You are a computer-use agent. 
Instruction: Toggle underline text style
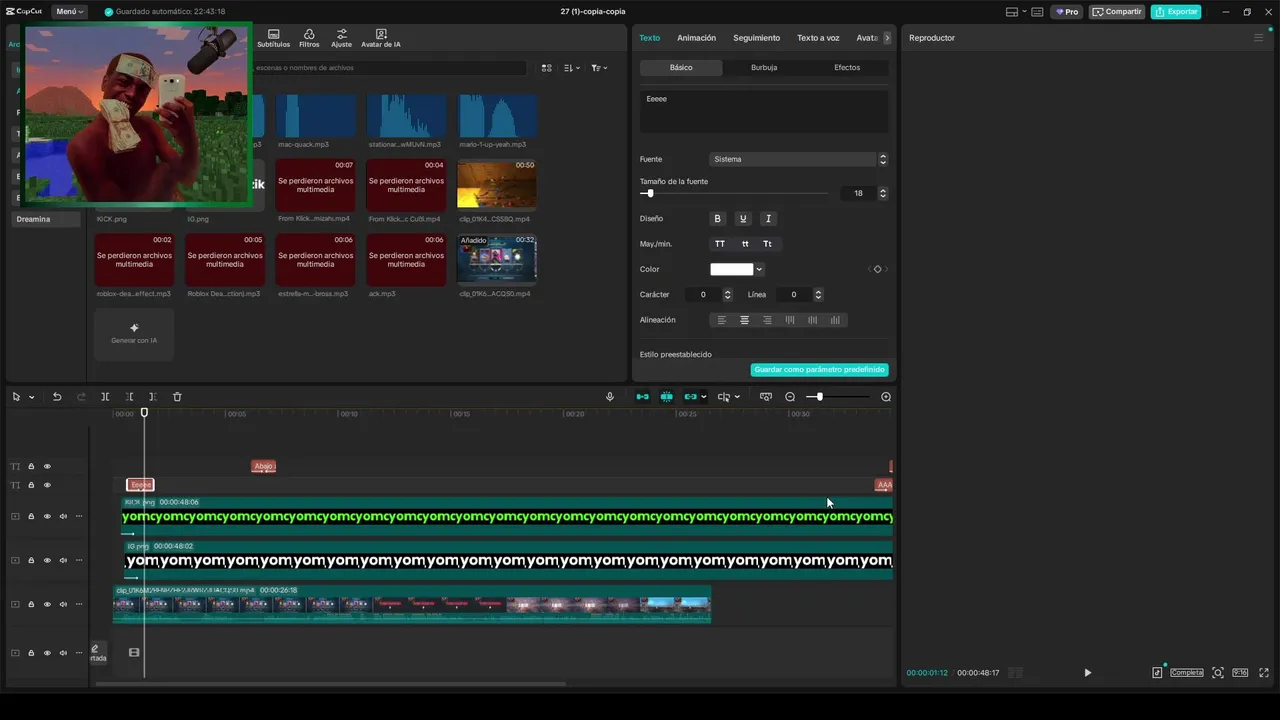point(742,218)
